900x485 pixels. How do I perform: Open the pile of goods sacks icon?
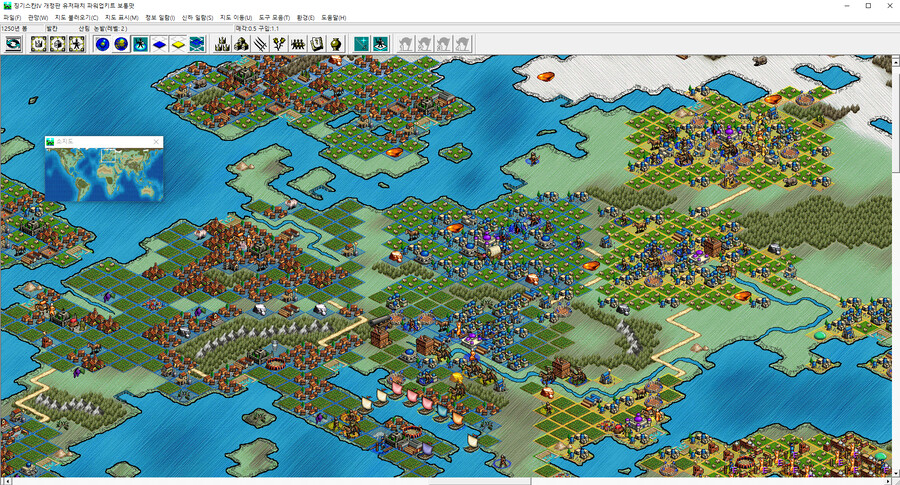tap(241, 44)
